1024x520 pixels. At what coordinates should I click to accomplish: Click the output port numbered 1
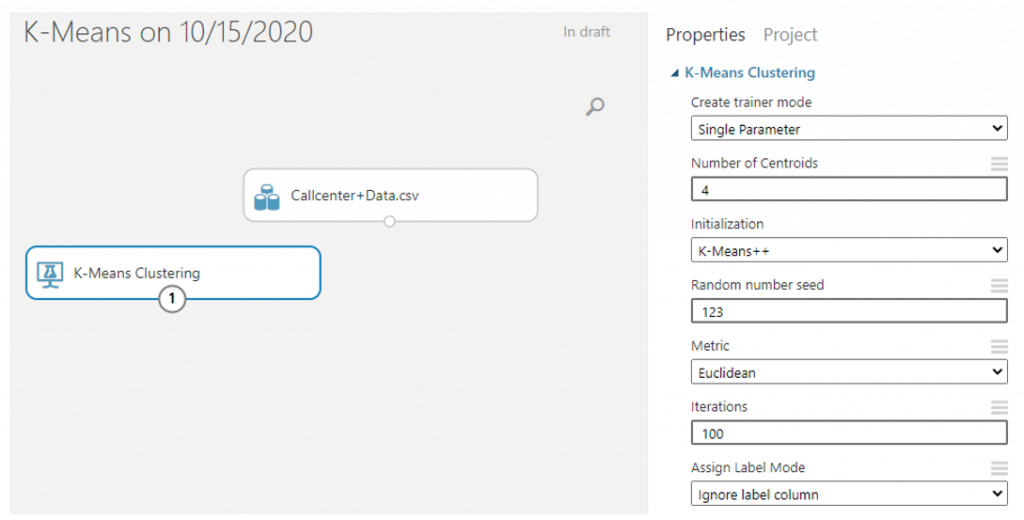click(x=172, y=299)
